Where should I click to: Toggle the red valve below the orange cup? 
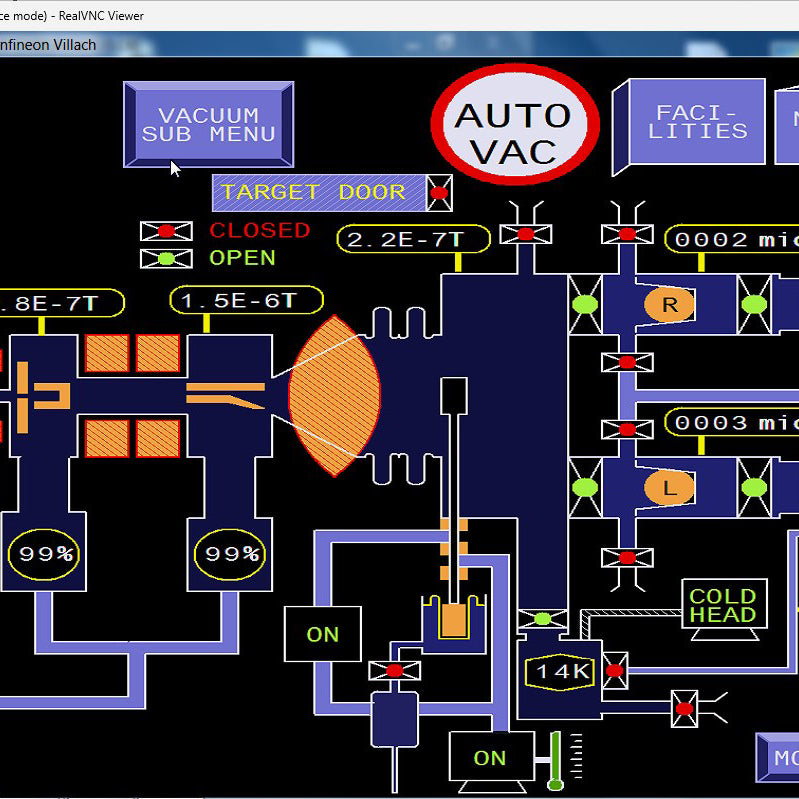pos(394,671)
